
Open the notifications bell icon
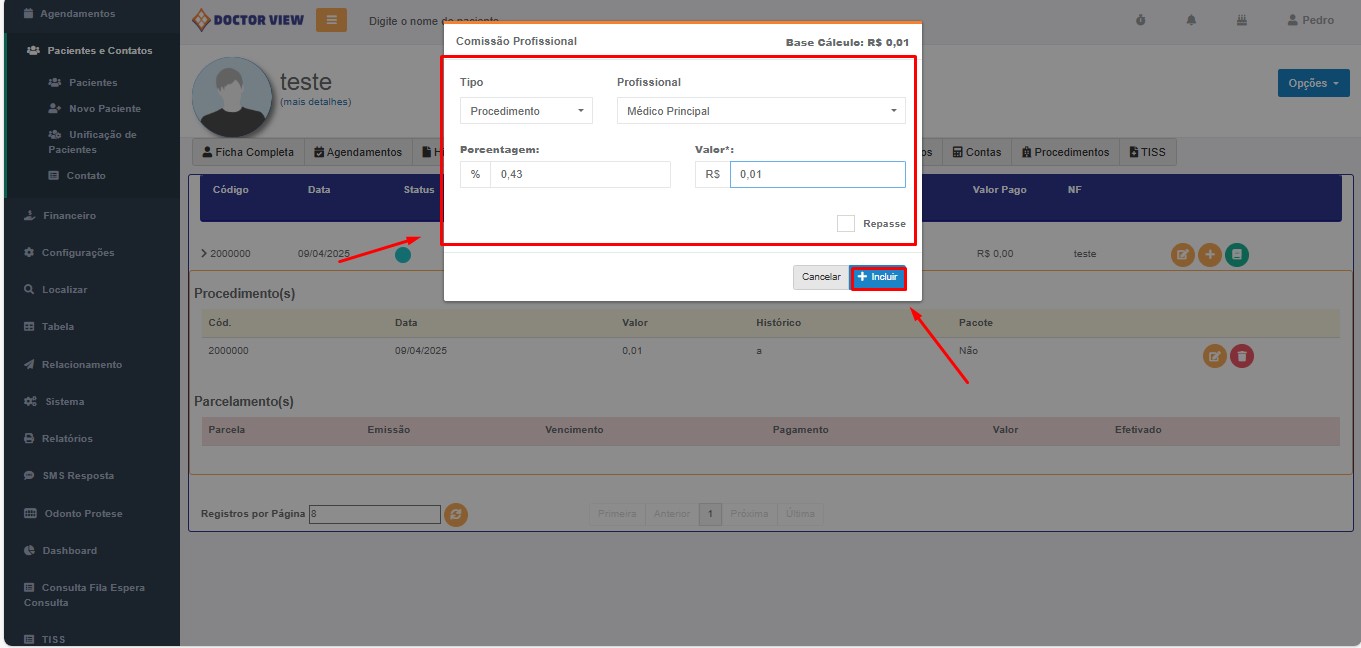(x=1191, y=20)
